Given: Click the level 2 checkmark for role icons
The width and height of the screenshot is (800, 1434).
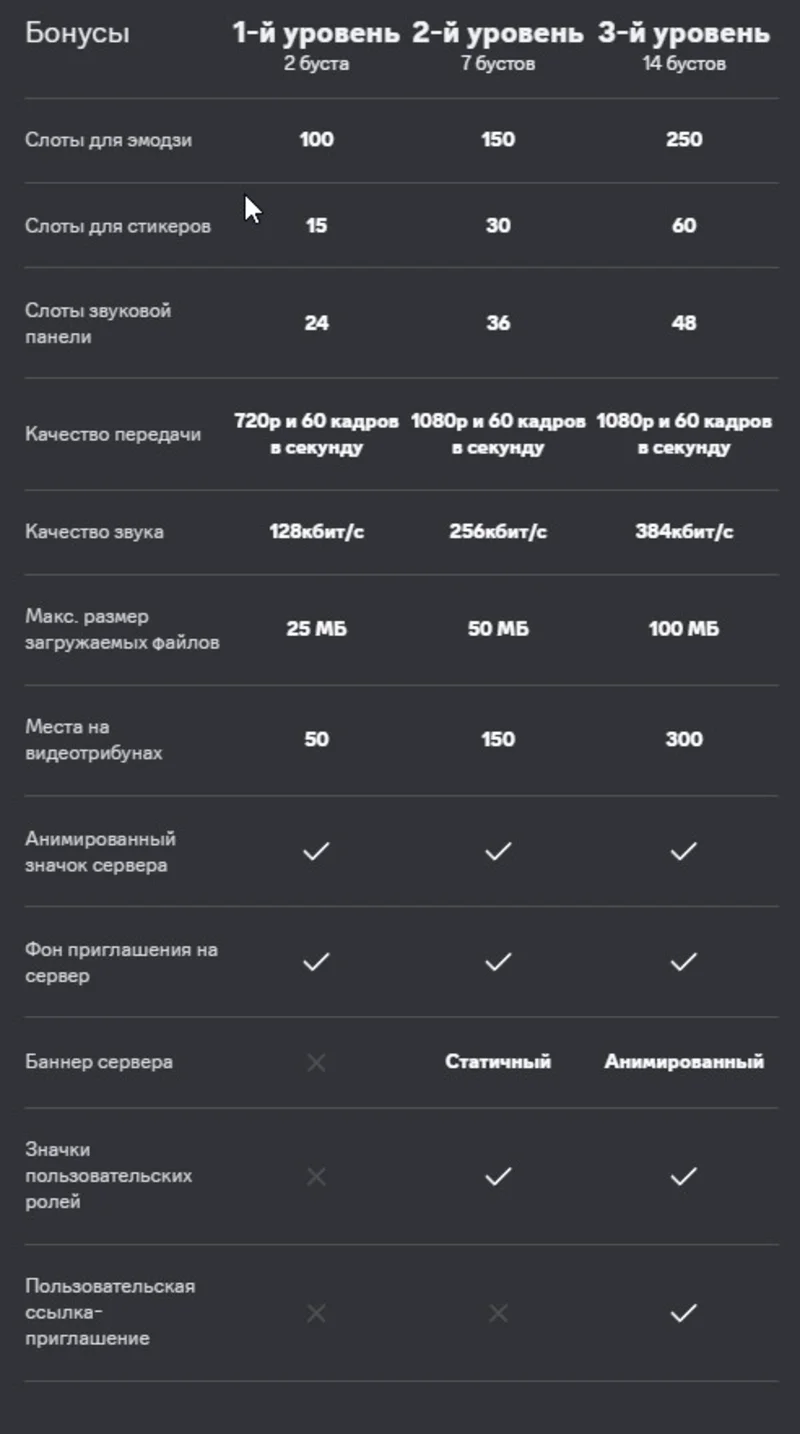Looking at the screenshot, I should (498, 1177).
